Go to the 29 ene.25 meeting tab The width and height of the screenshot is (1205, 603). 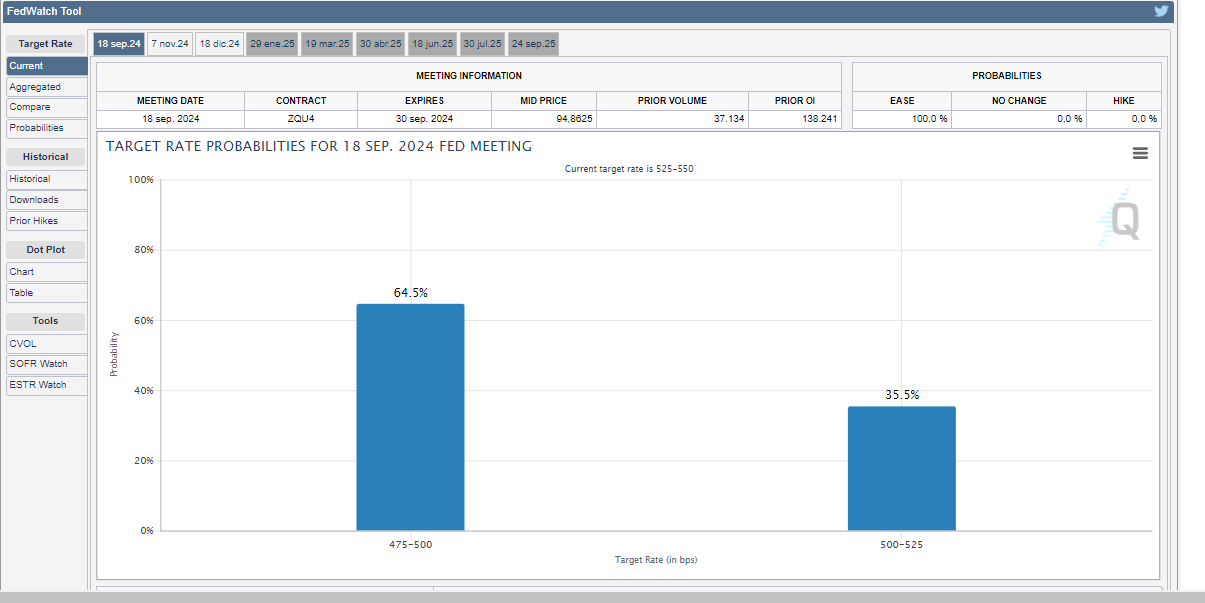[272, 44]
